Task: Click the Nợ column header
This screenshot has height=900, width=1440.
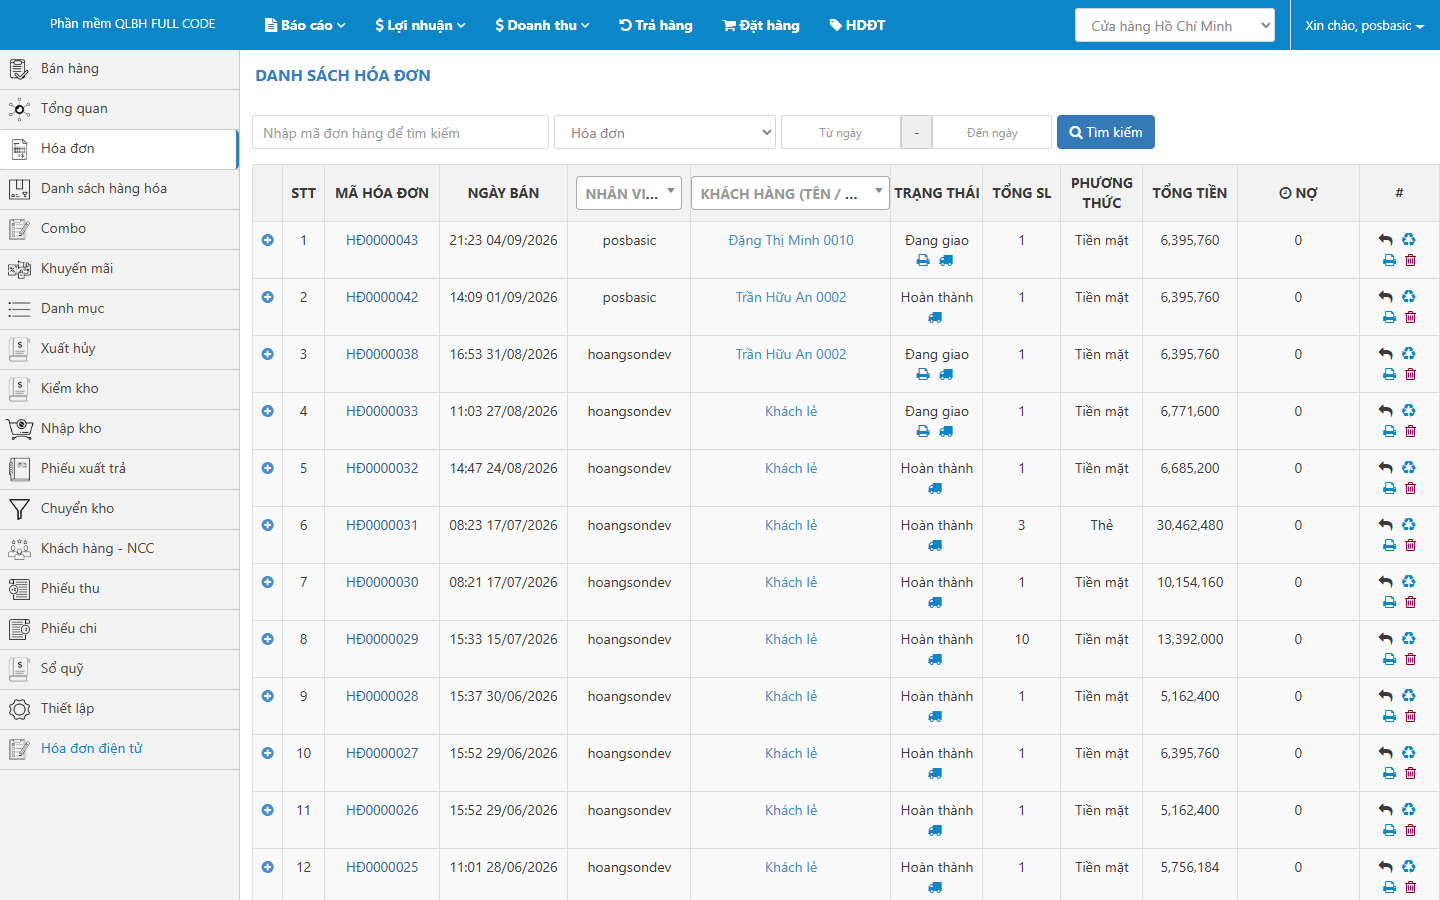Action: click(1298, 193)
